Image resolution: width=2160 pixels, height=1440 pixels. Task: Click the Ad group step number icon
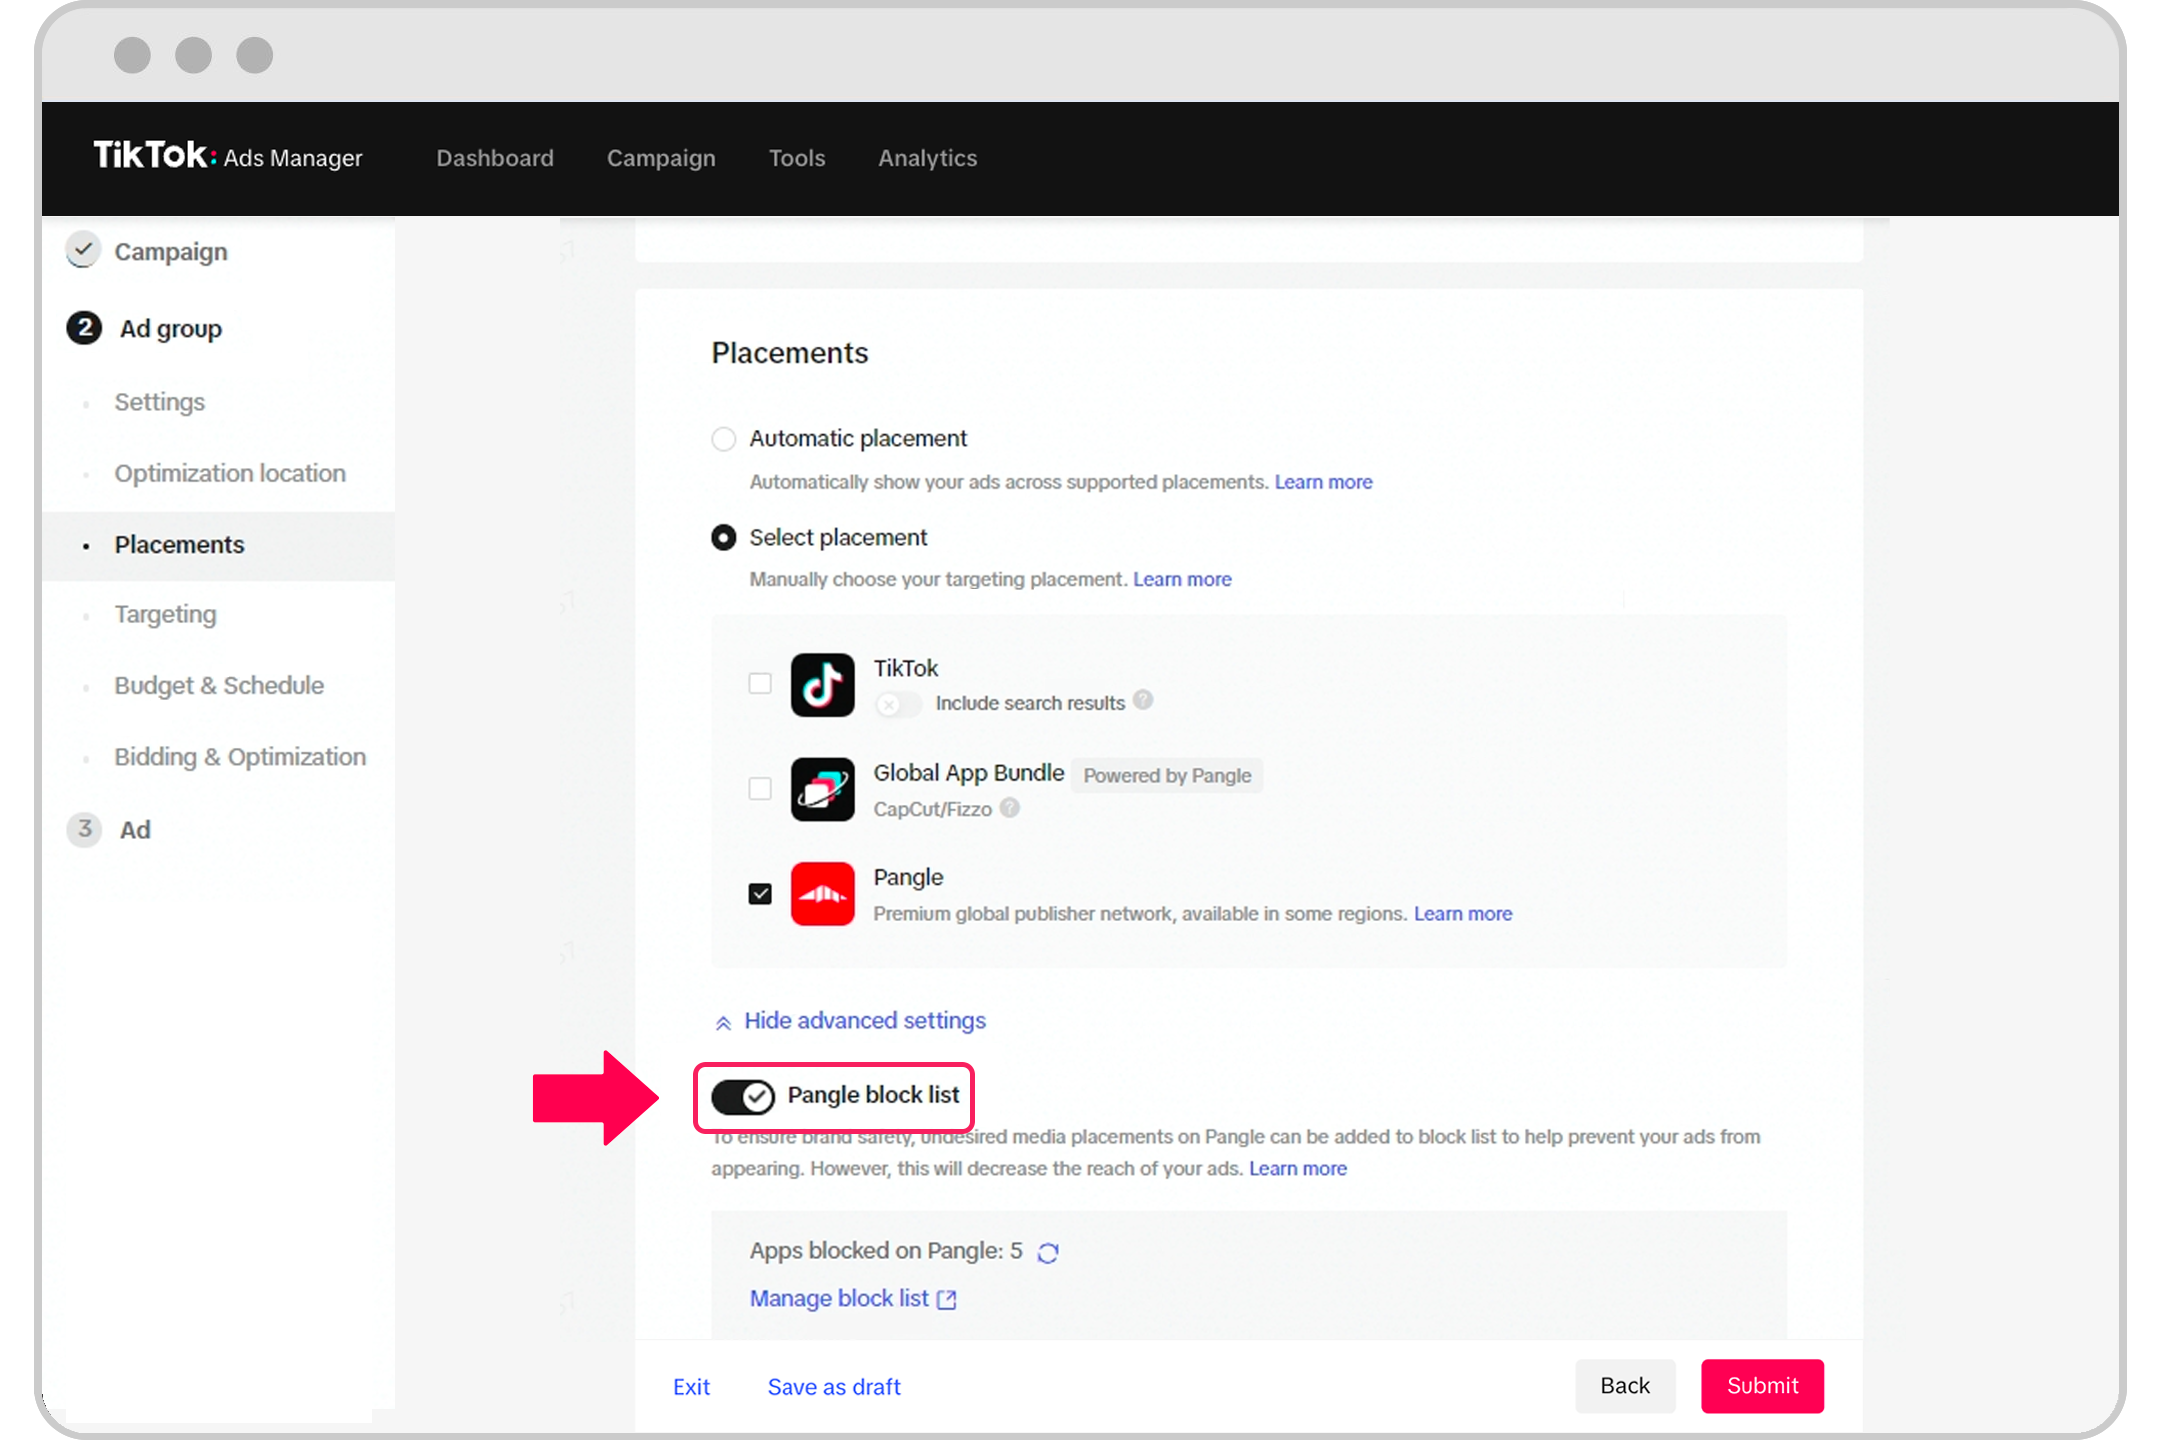point(80,328)
